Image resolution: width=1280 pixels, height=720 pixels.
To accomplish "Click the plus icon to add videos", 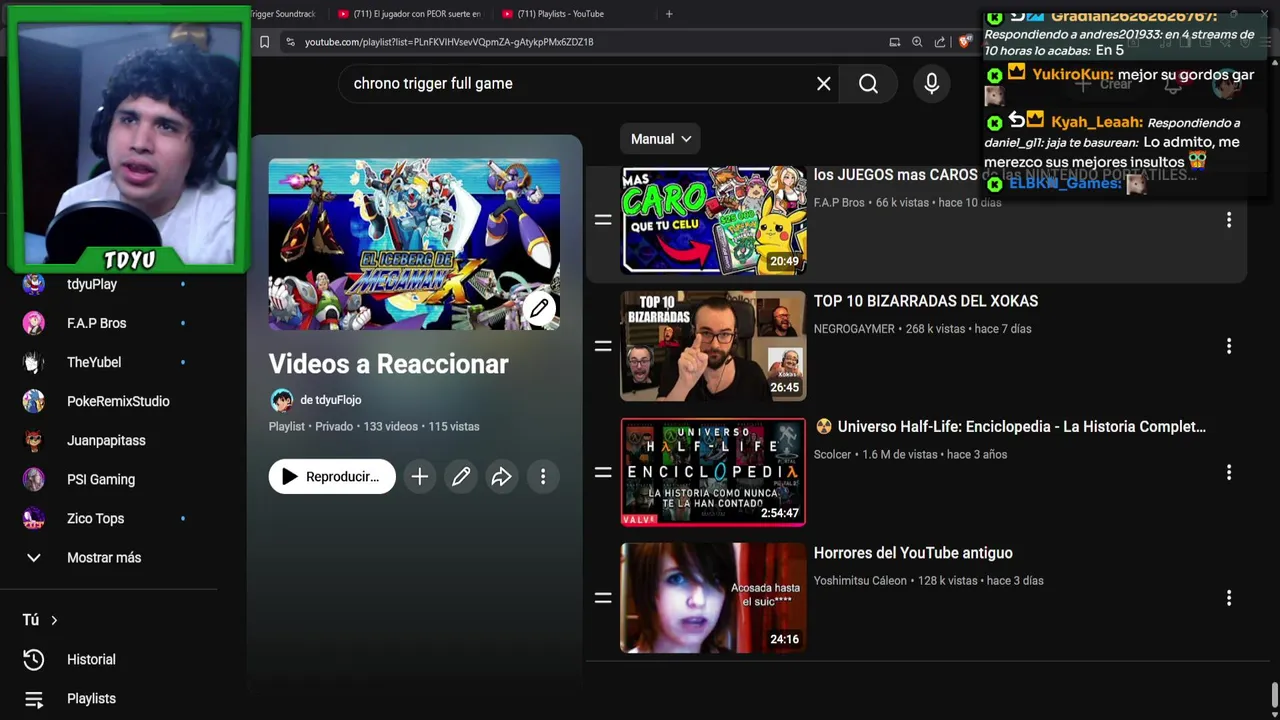I will point(420,477).
